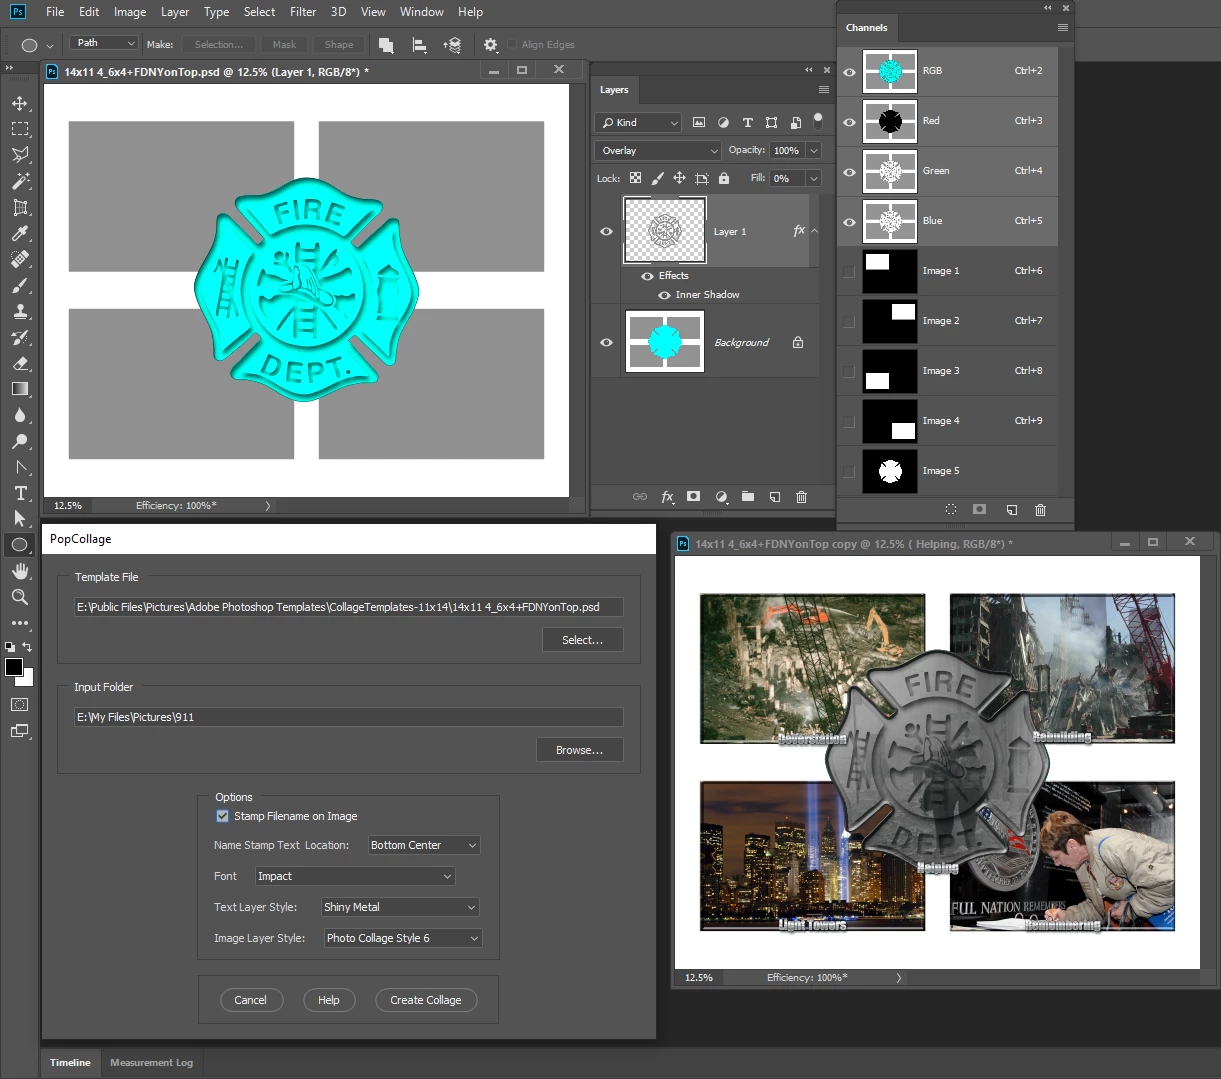1221x1079 pixels.
Task: Click the Quick Mask mode icon
Action: (x=19, y=705)
